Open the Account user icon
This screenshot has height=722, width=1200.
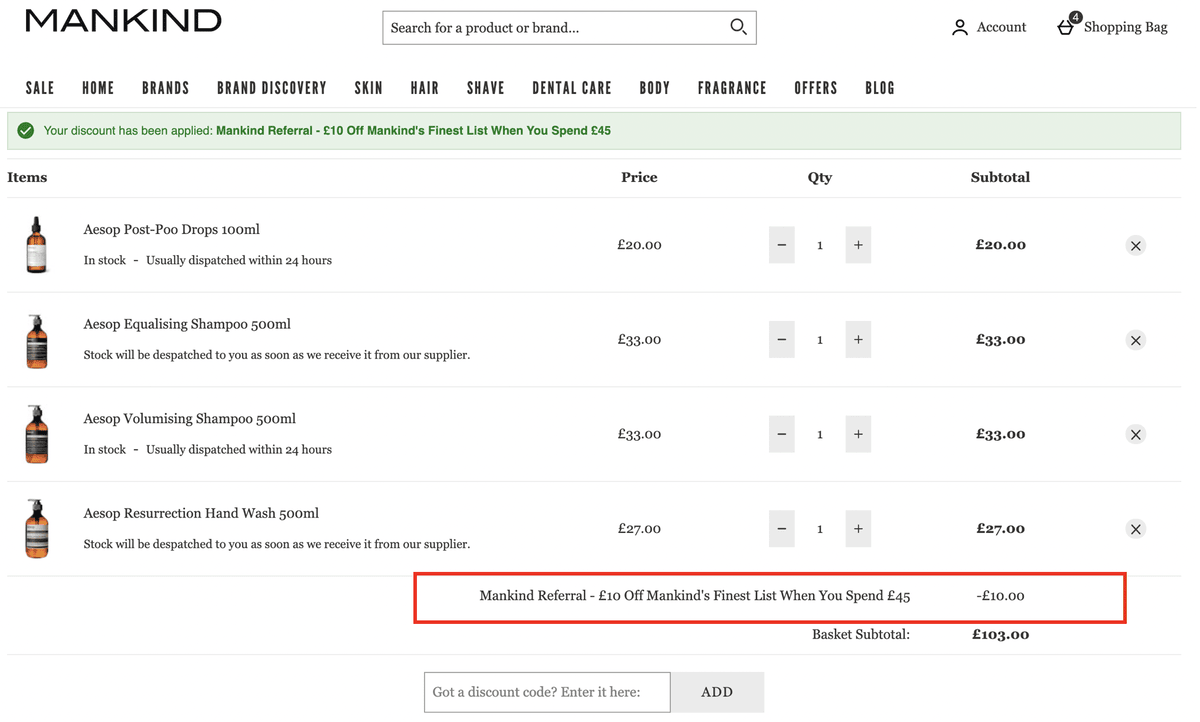pyautogui.click(x=960, y=28)
